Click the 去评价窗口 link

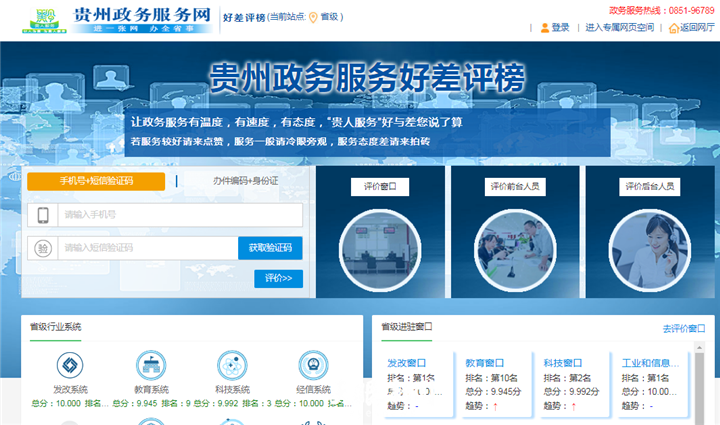point(685,328)
